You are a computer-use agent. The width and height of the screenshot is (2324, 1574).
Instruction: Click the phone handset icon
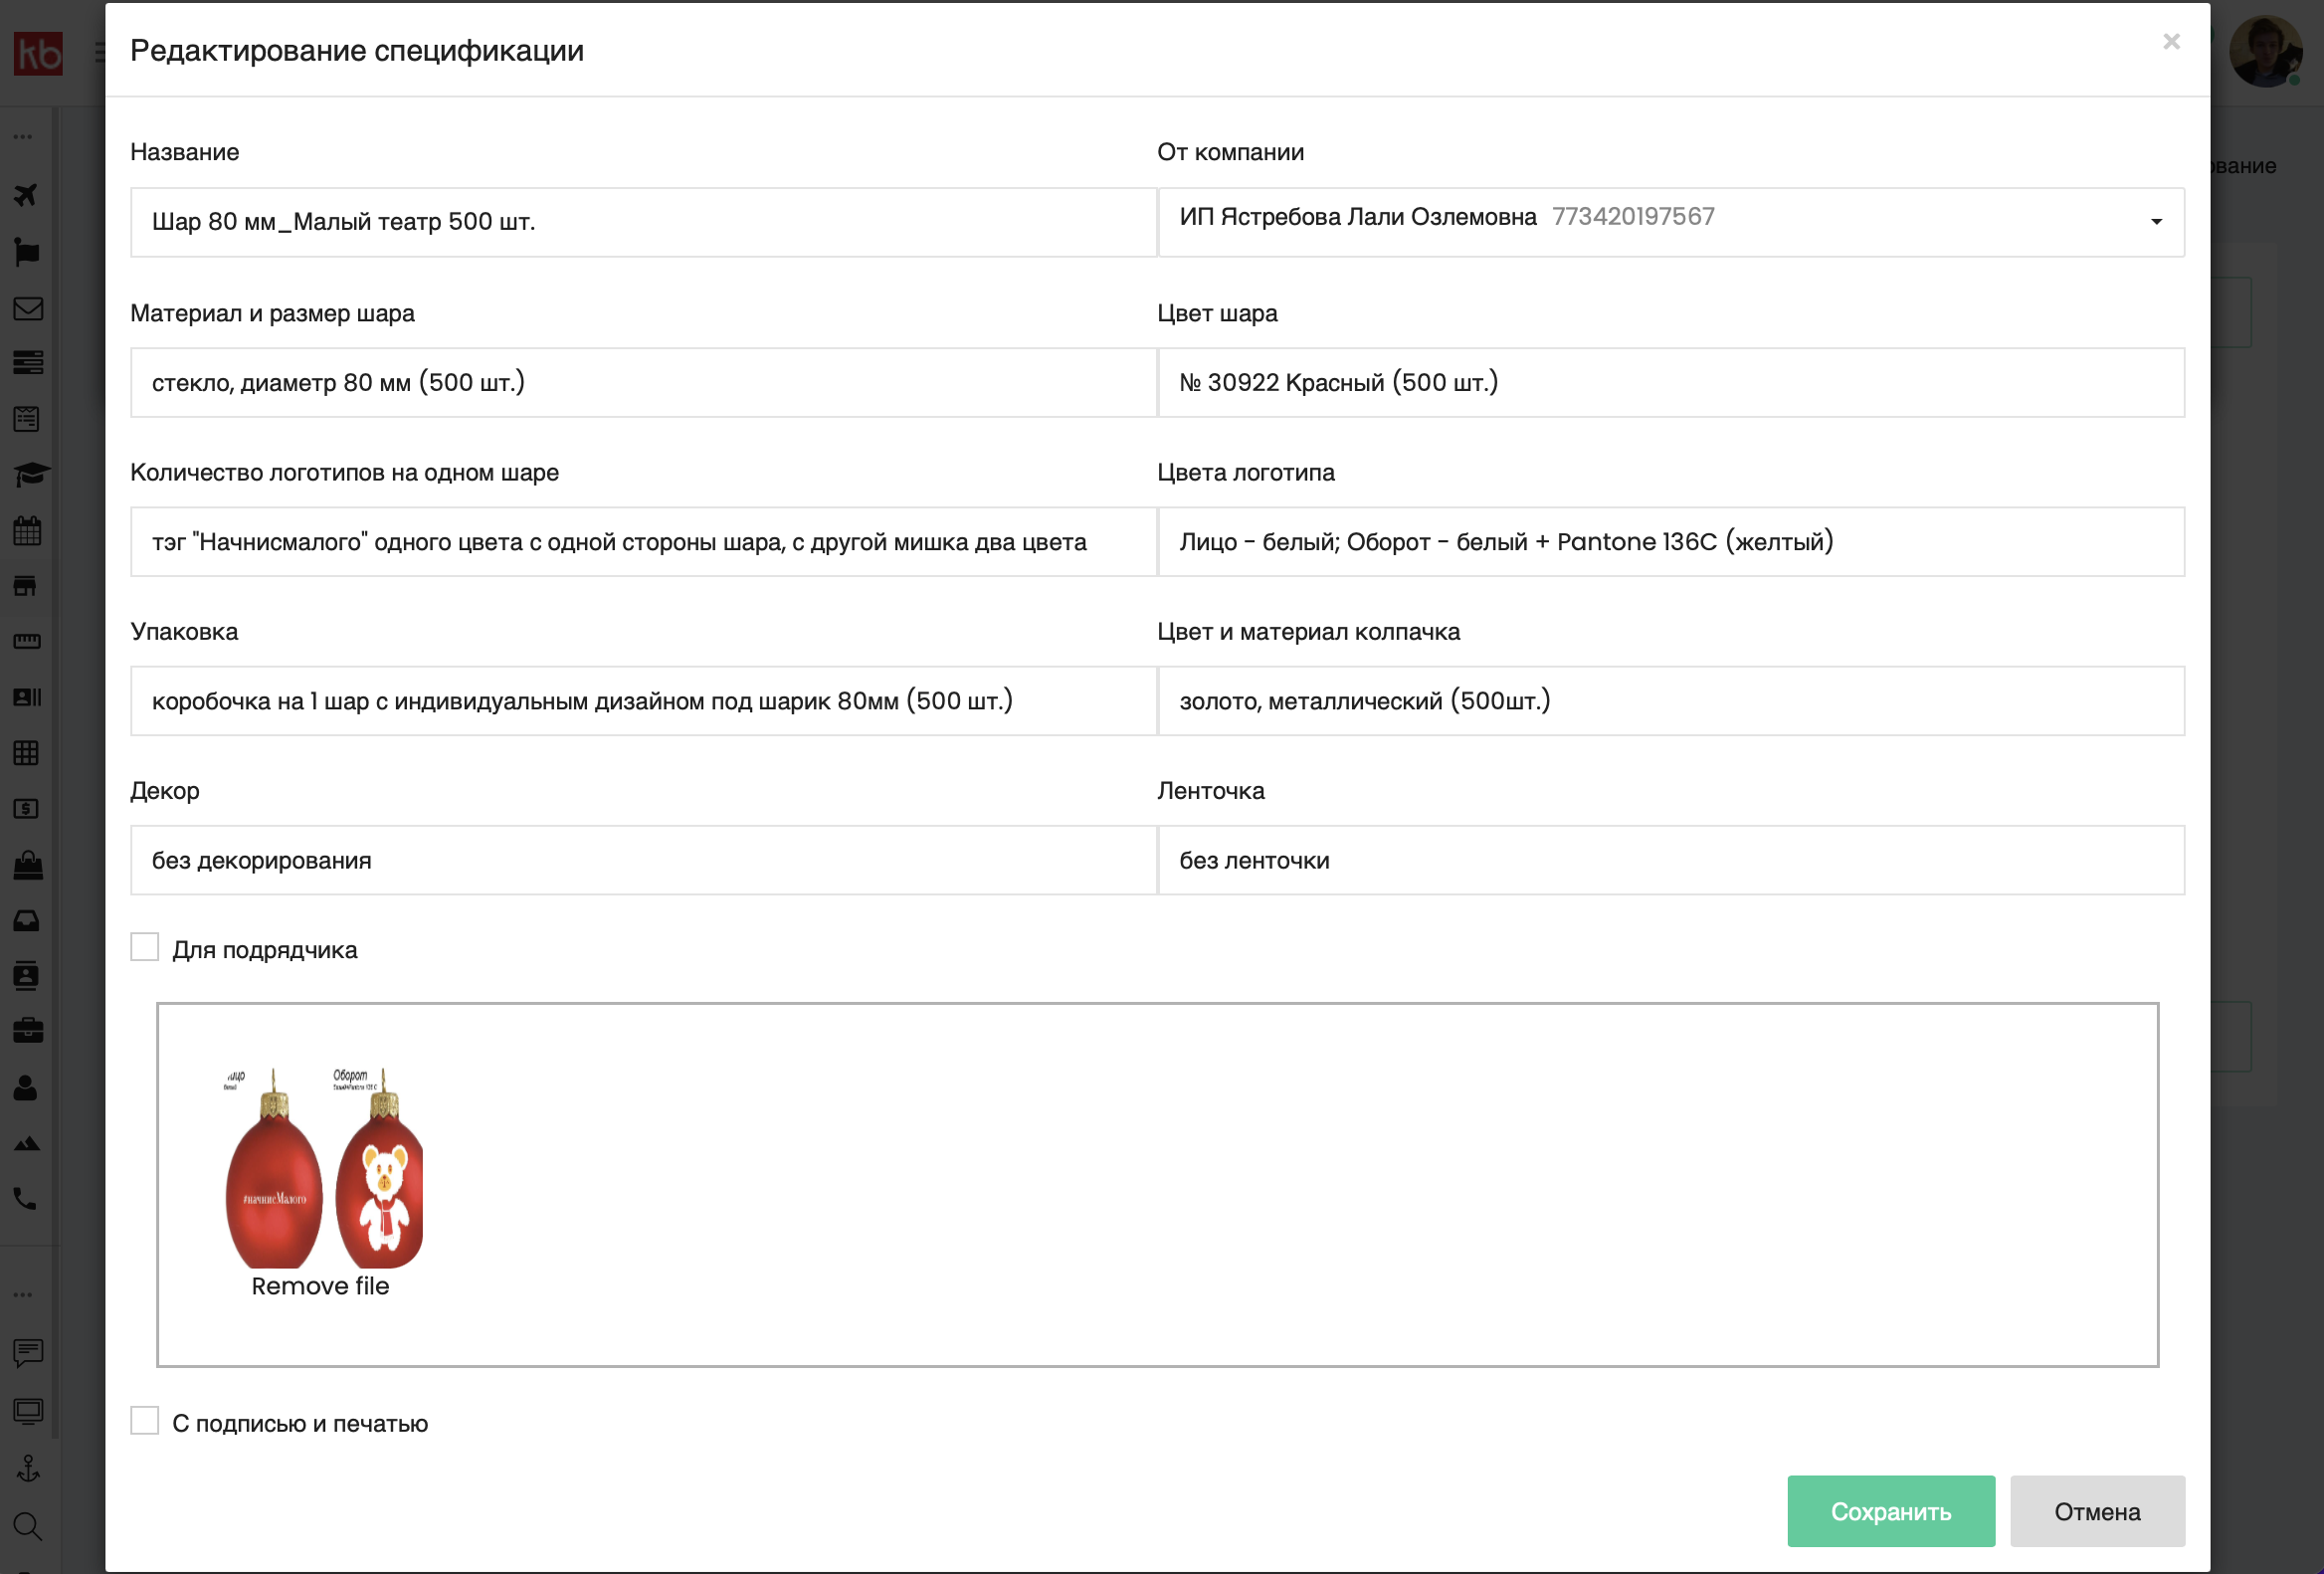26,1198
